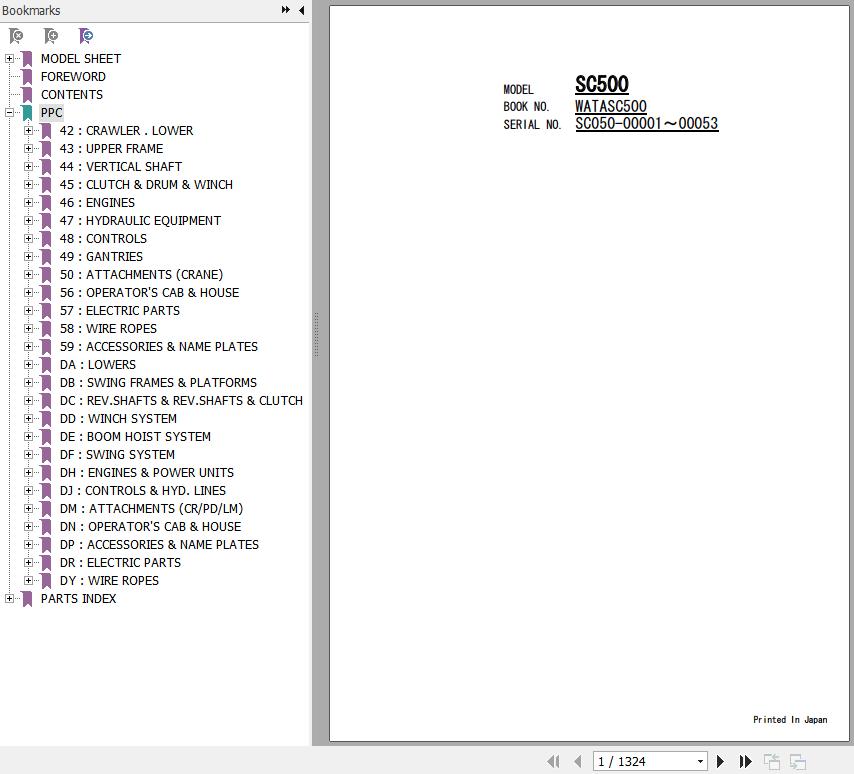Click the serial number SC050-00001~00053
Screen dimensions: 854x774
(x=646, y=124)
